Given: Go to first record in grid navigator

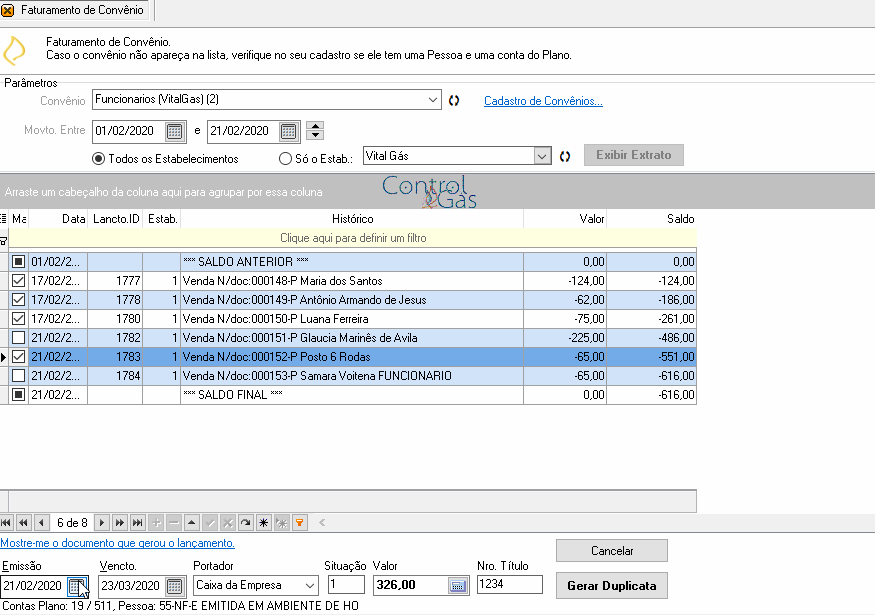Looking at the screenshot, I should point(6,523).
